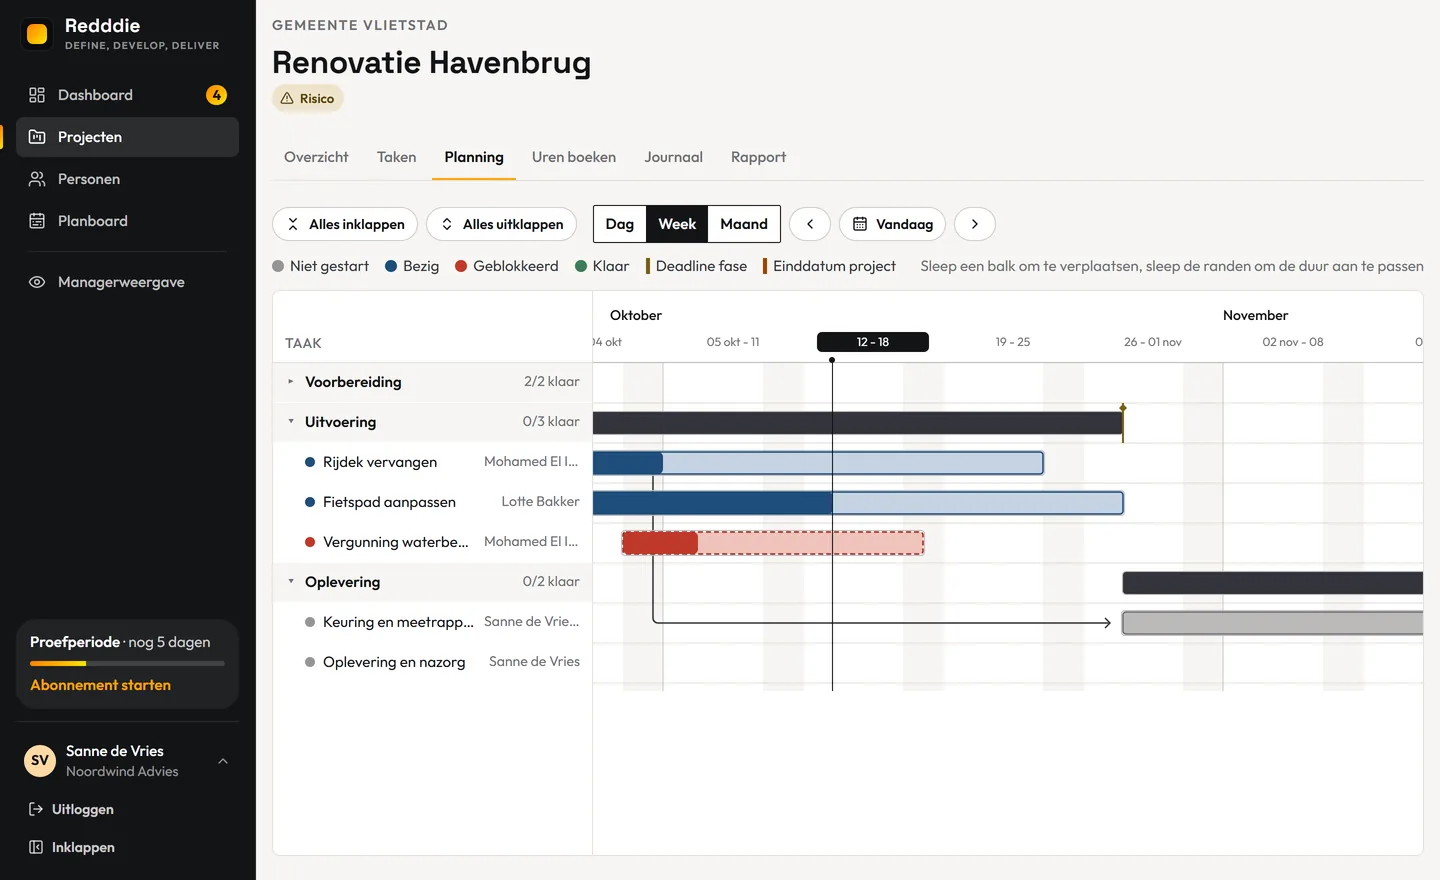This screenshot has height=880, width=1440.
Task: Collapse the Uitvoering phase row
Action: pos(291,422)
